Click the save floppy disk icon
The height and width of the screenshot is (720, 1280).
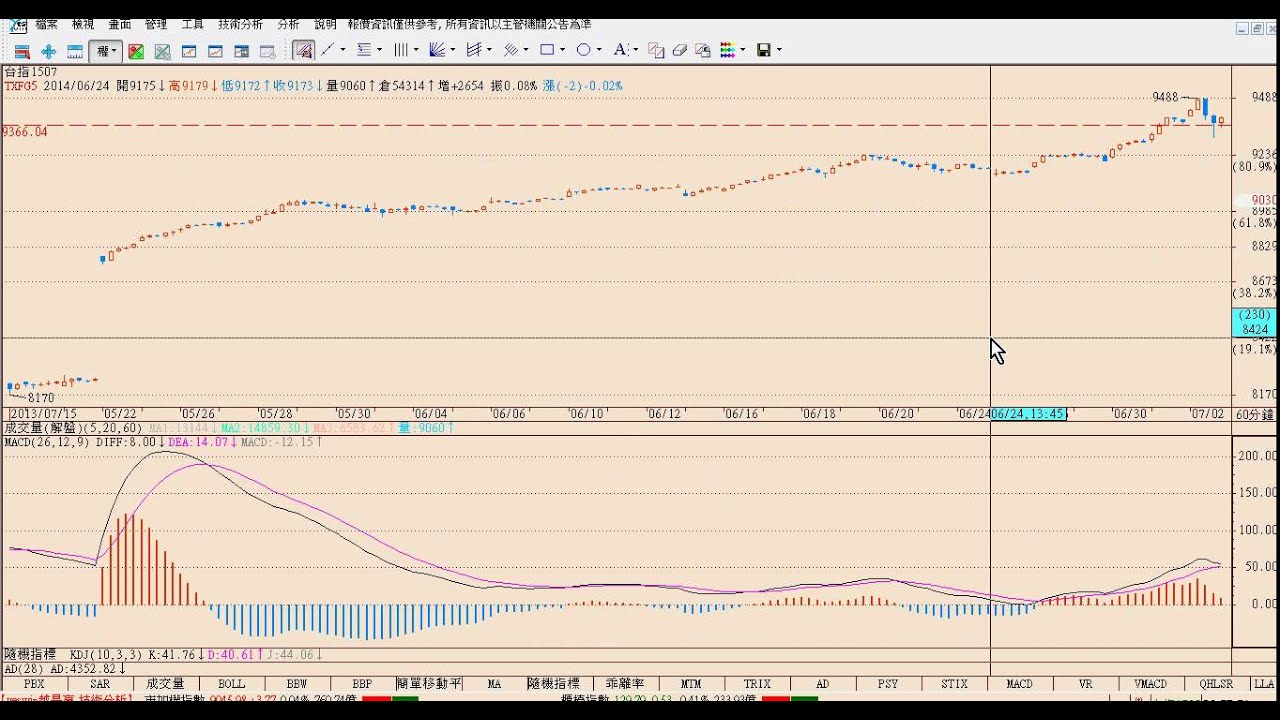[763, 50]
